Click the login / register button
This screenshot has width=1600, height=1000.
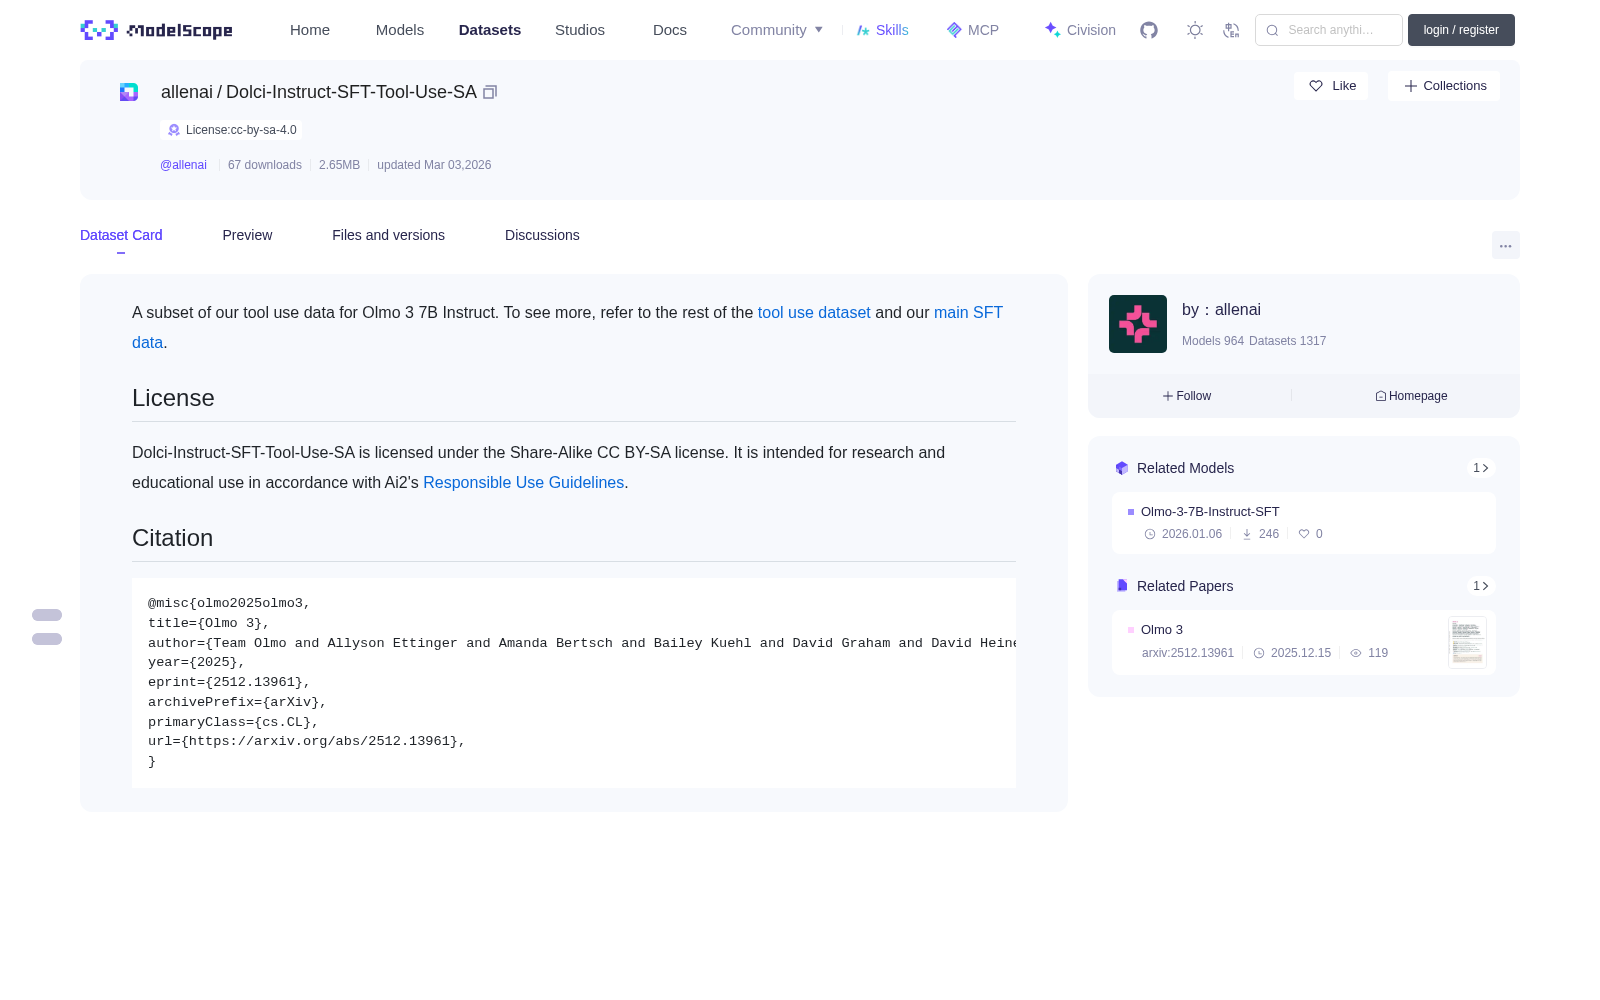coord(1461,30)
